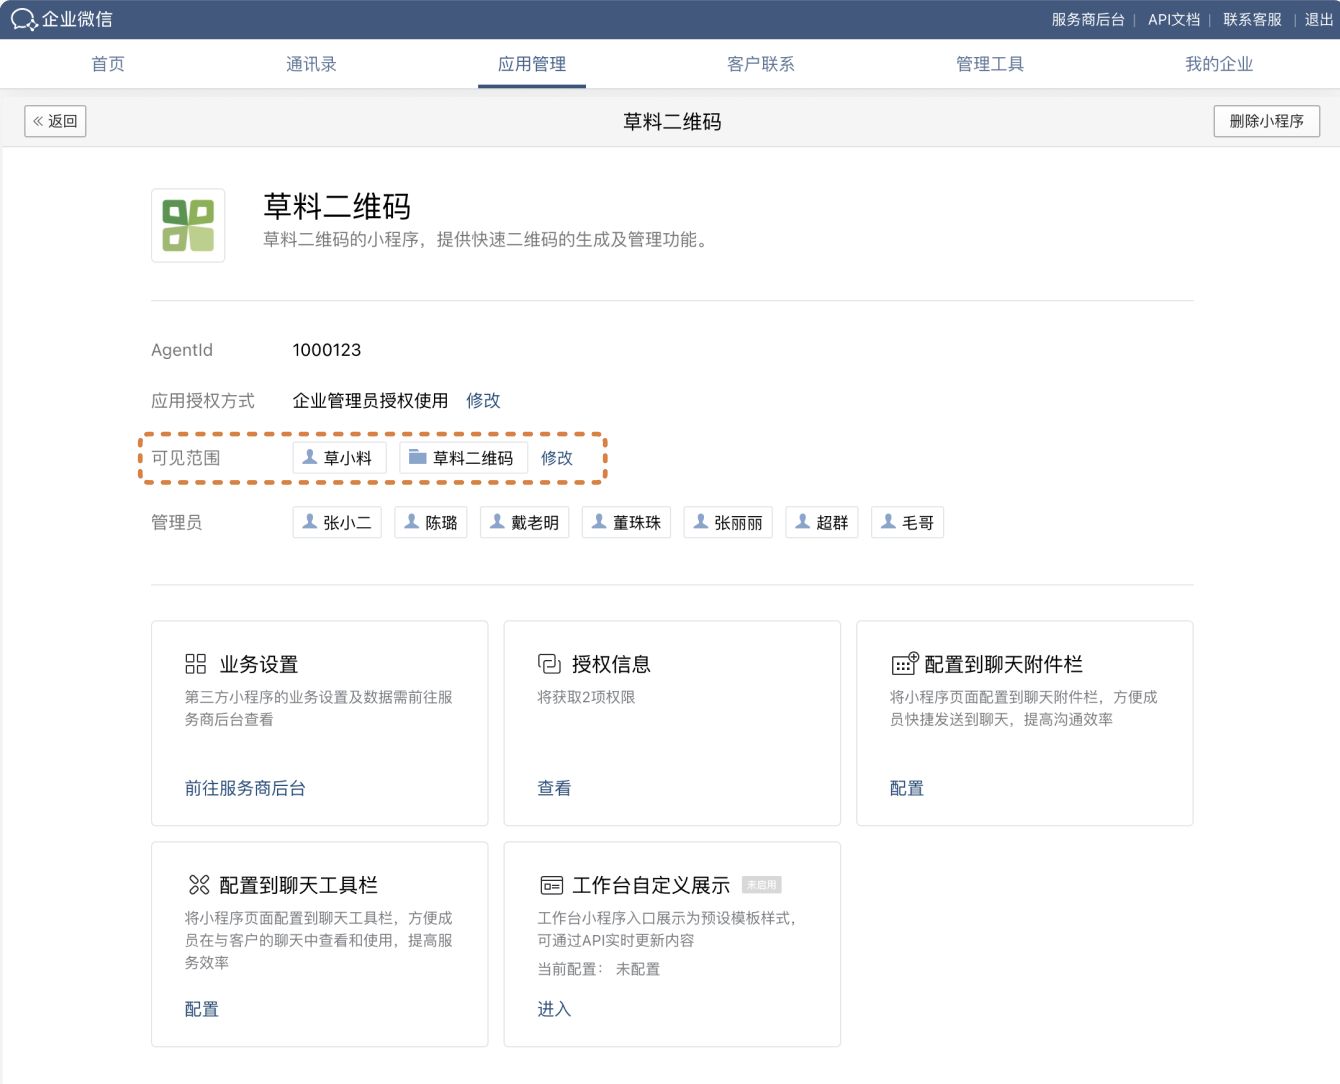
Task: Click the 业务设置 card title
Action: [x=259, y=664]
